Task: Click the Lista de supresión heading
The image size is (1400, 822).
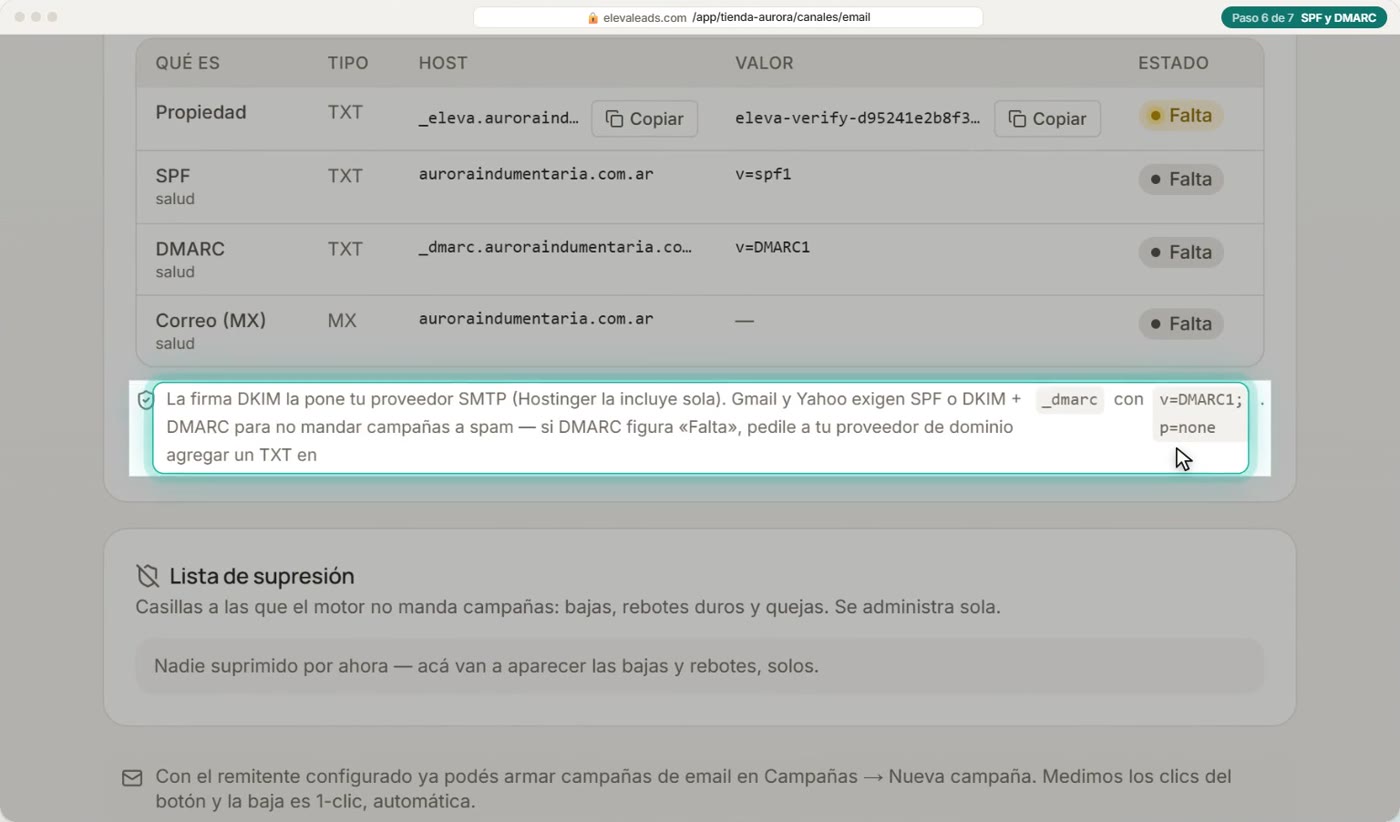Action: tap(262, 576)
